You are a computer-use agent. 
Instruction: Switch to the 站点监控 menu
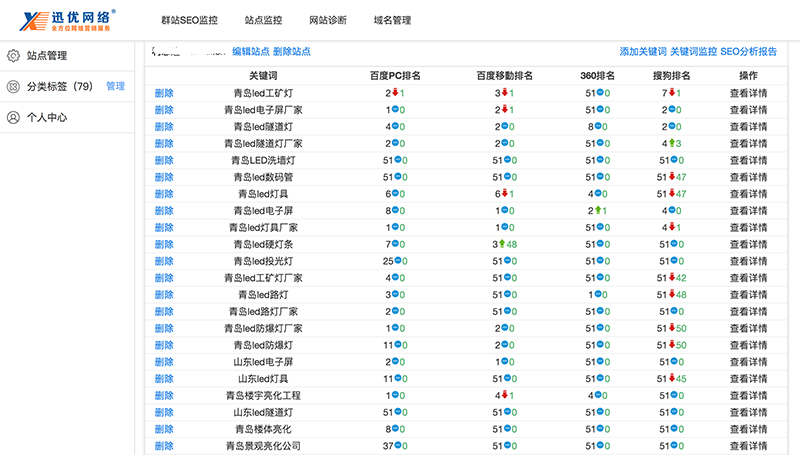[x=263, y=20]
